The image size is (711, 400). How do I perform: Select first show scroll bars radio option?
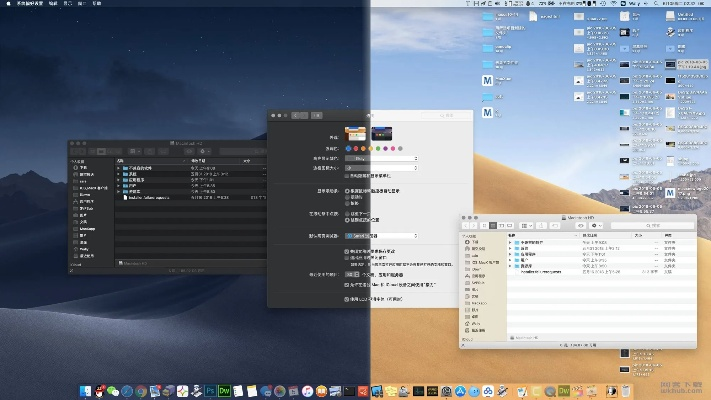(x=346, y=189)
